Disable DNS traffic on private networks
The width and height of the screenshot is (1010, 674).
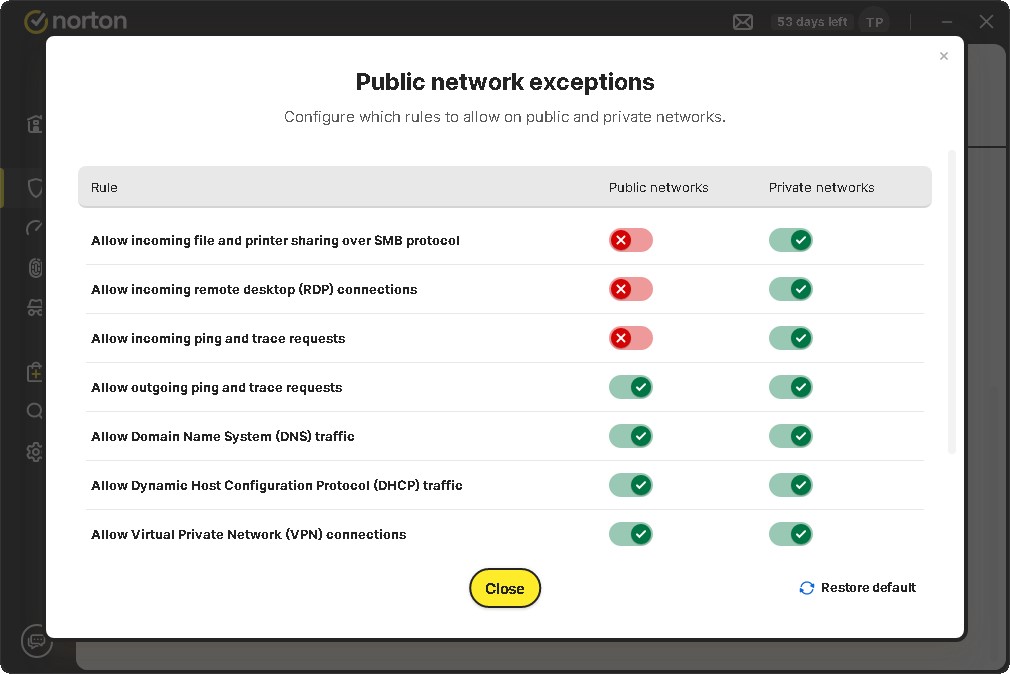790,436
